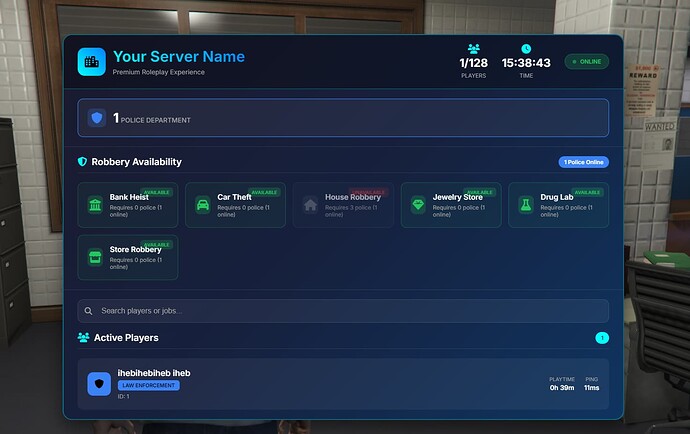Click the Jewelry Store gem icon
690x434 pixels.
(418, 205)
